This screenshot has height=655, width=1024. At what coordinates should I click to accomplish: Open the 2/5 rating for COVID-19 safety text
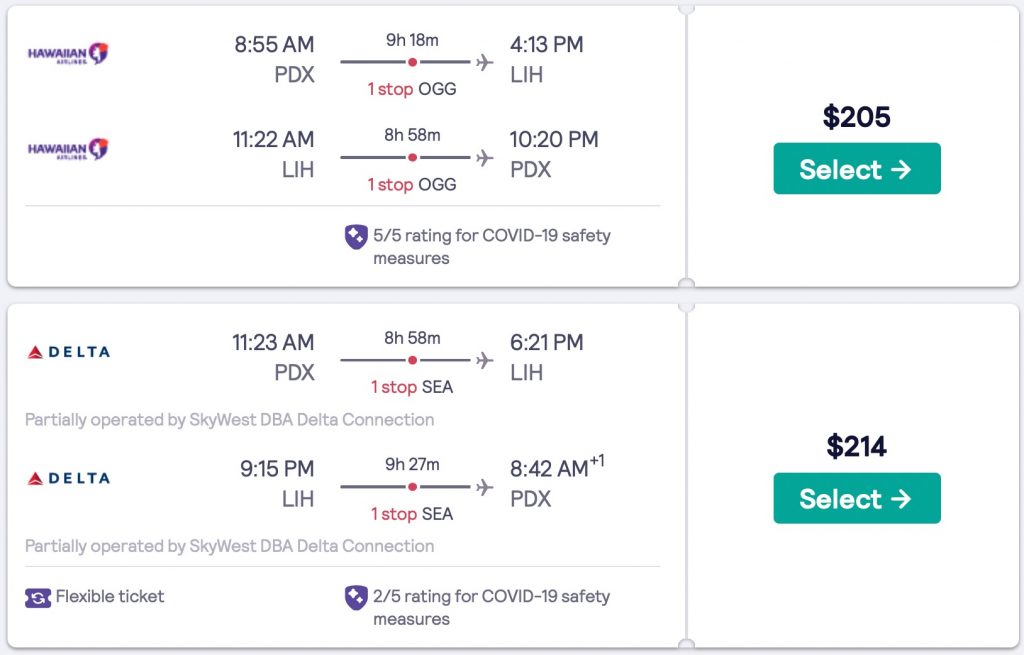click(491, 607)
